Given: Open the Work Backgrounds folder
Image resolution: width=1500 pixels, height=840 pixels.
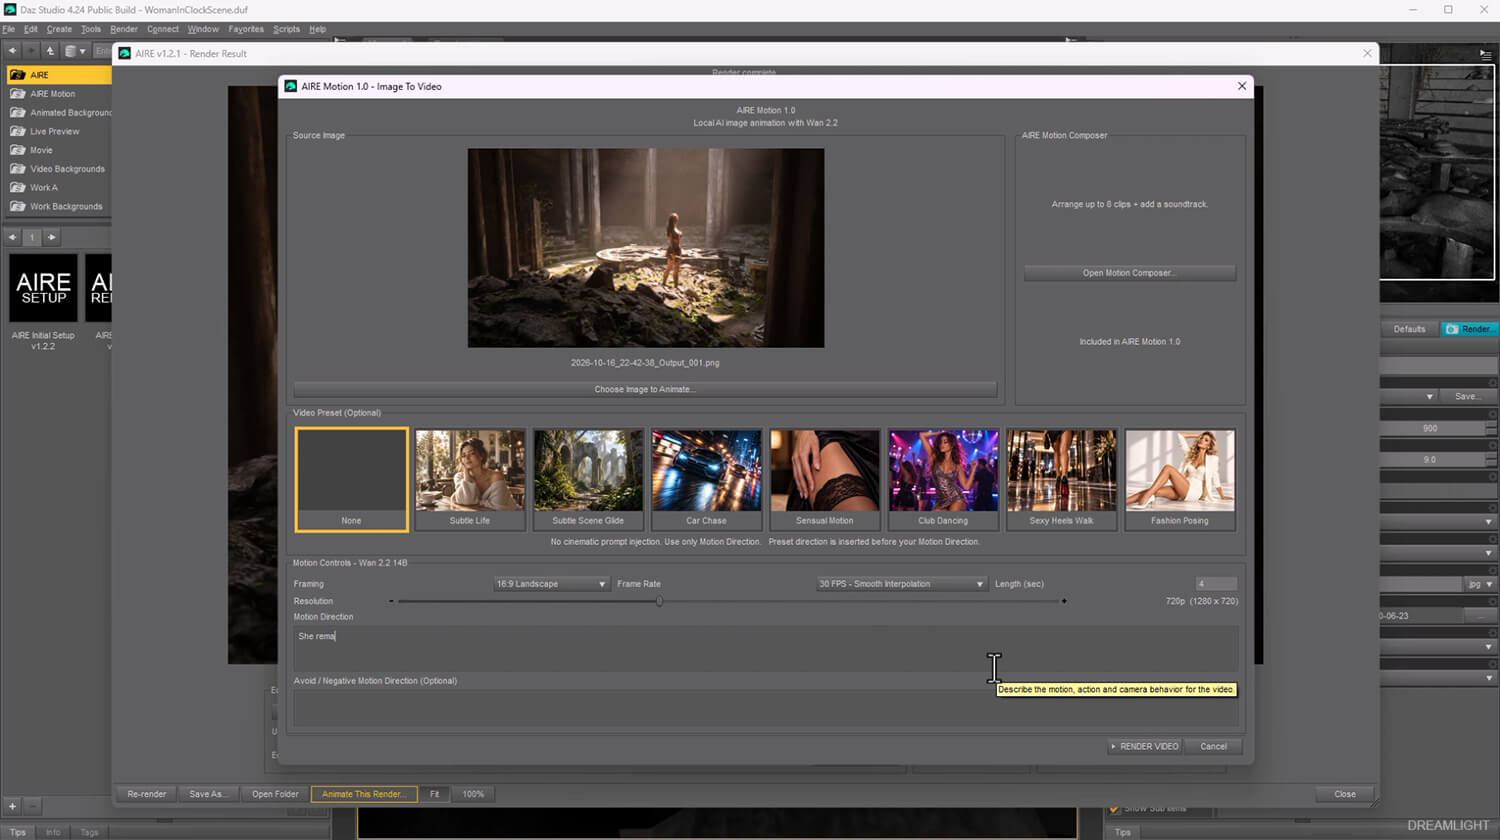Looking at the screenshot, I should click(66, 207).
